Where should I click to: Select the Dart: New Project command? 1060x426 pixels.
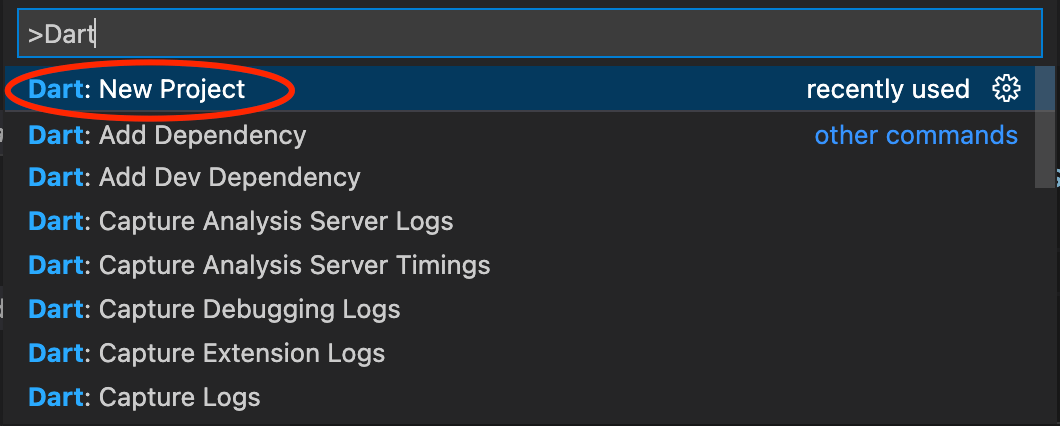click(x=521, y=89)
